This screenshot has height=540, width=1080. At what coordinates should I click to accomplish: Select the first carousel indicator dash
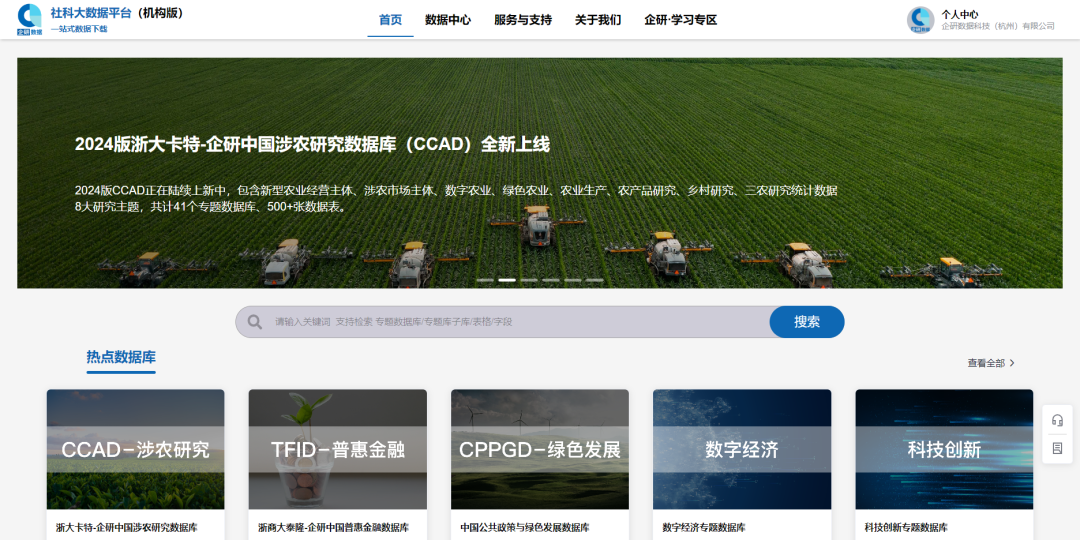(485, 280)
